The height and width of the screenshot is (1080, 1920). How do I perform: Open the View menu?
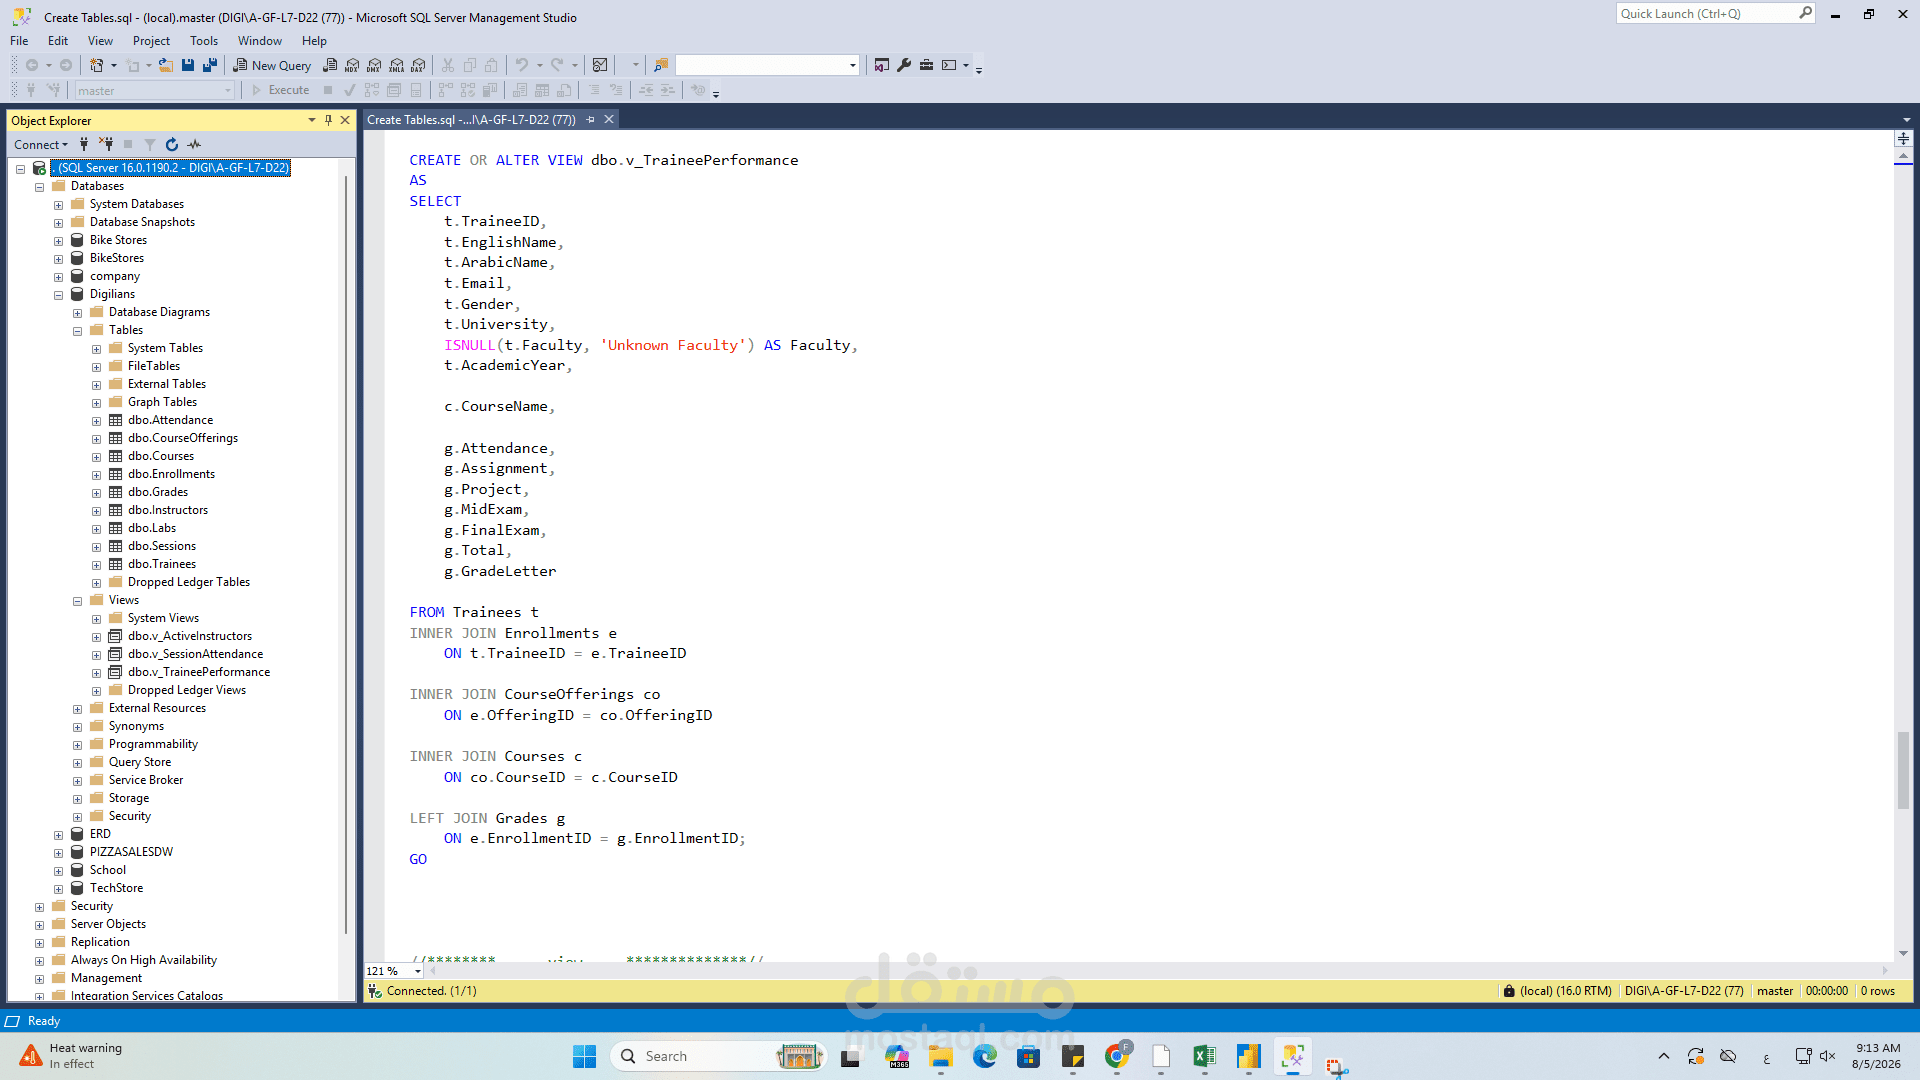[x=100, y=41]
